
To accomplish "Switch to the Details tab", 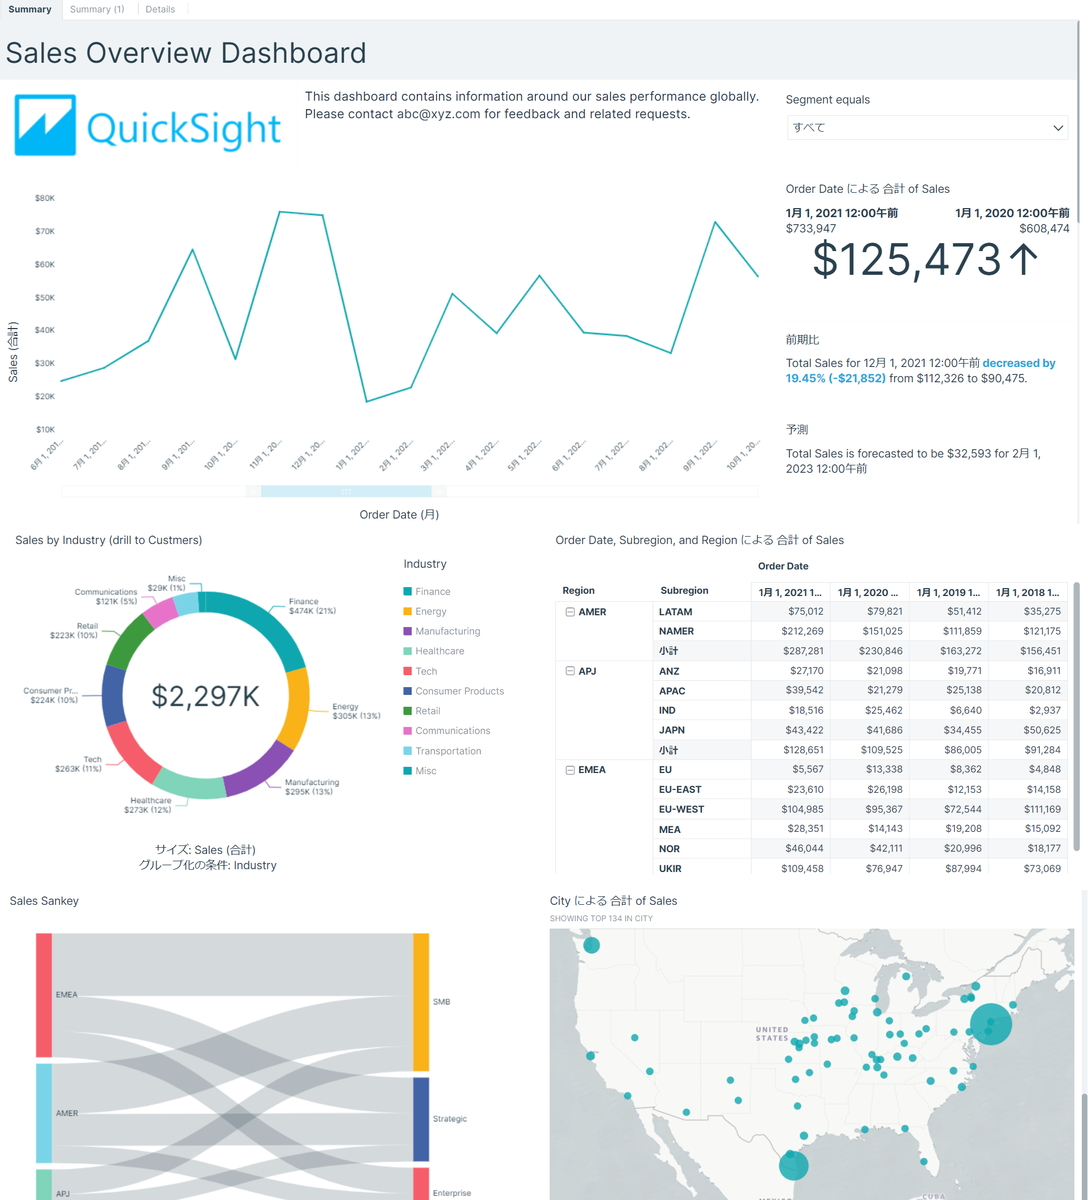I will tap(160, 9).
